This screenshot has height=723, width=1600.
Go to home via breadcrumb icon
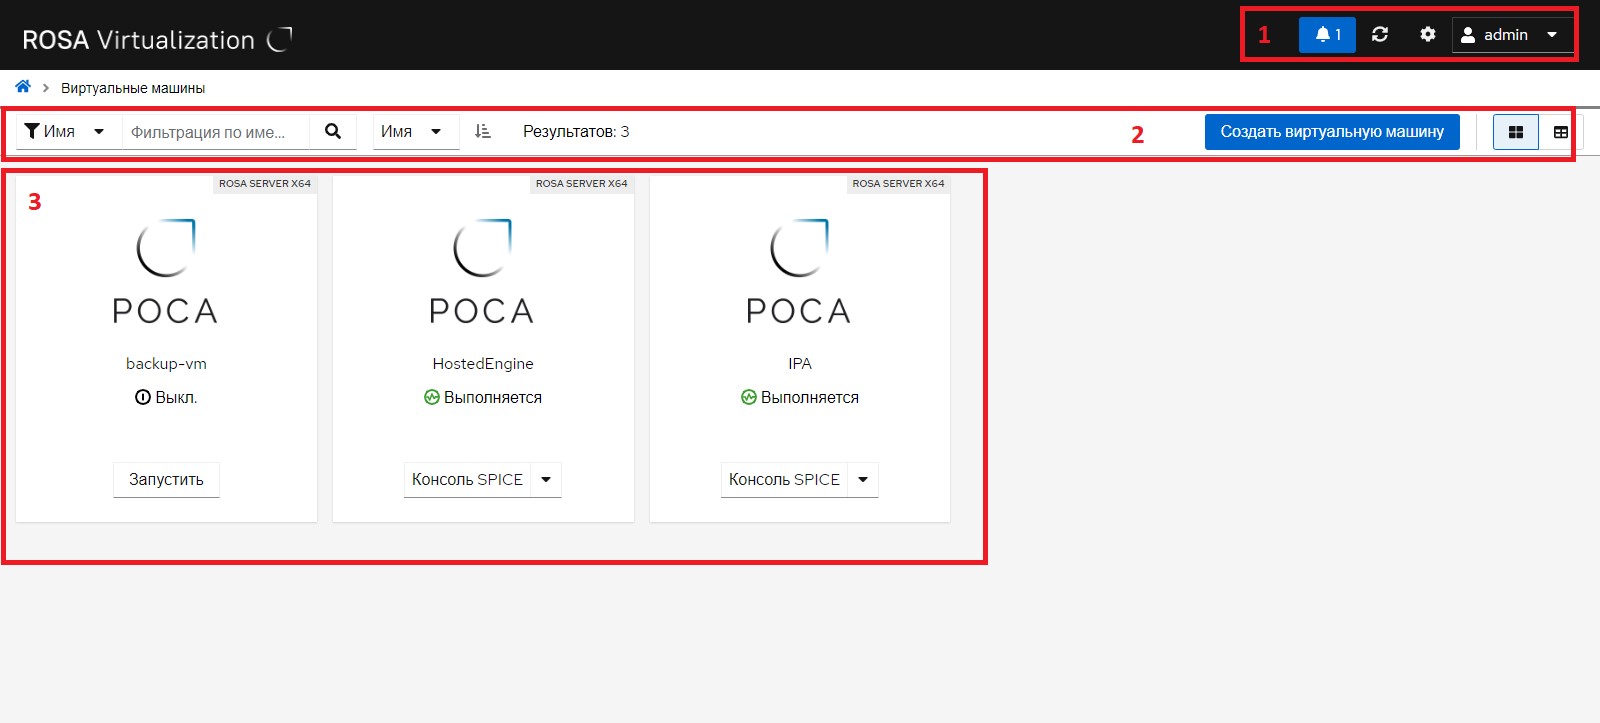pyautogui.click(x=23, y=87)
